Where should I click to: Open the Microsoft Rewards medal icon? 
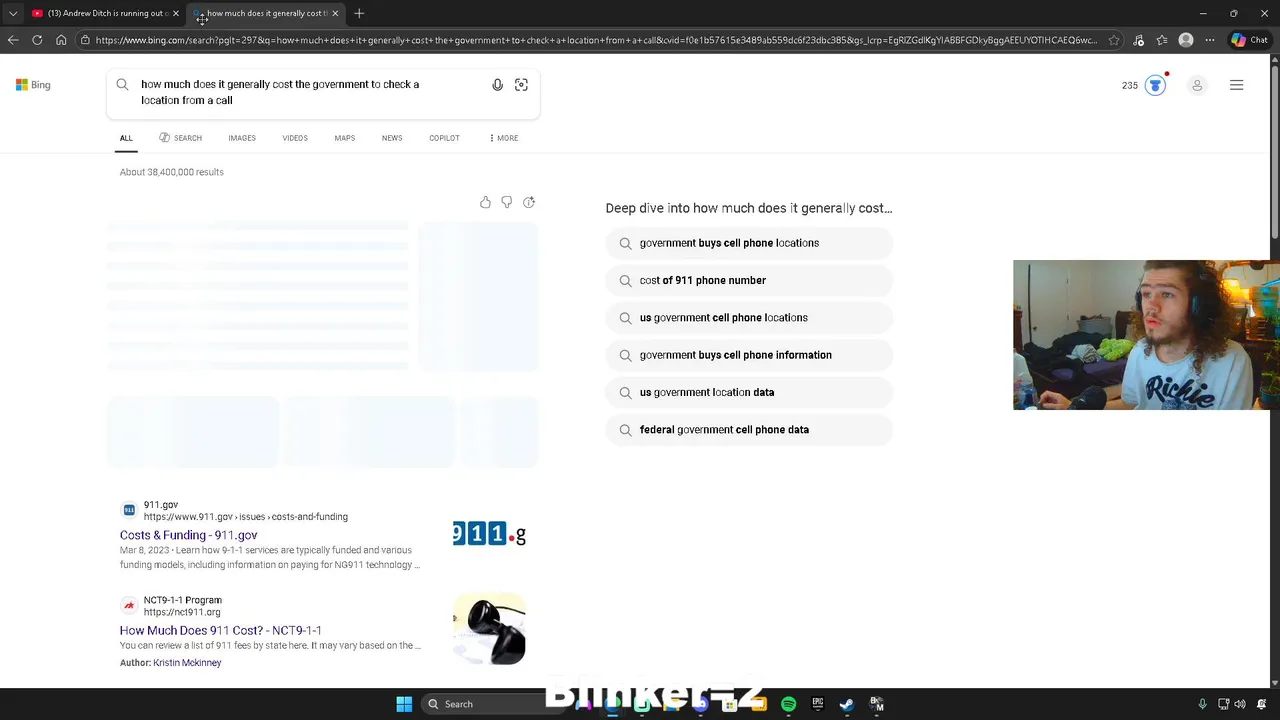tap(1155, 85)
